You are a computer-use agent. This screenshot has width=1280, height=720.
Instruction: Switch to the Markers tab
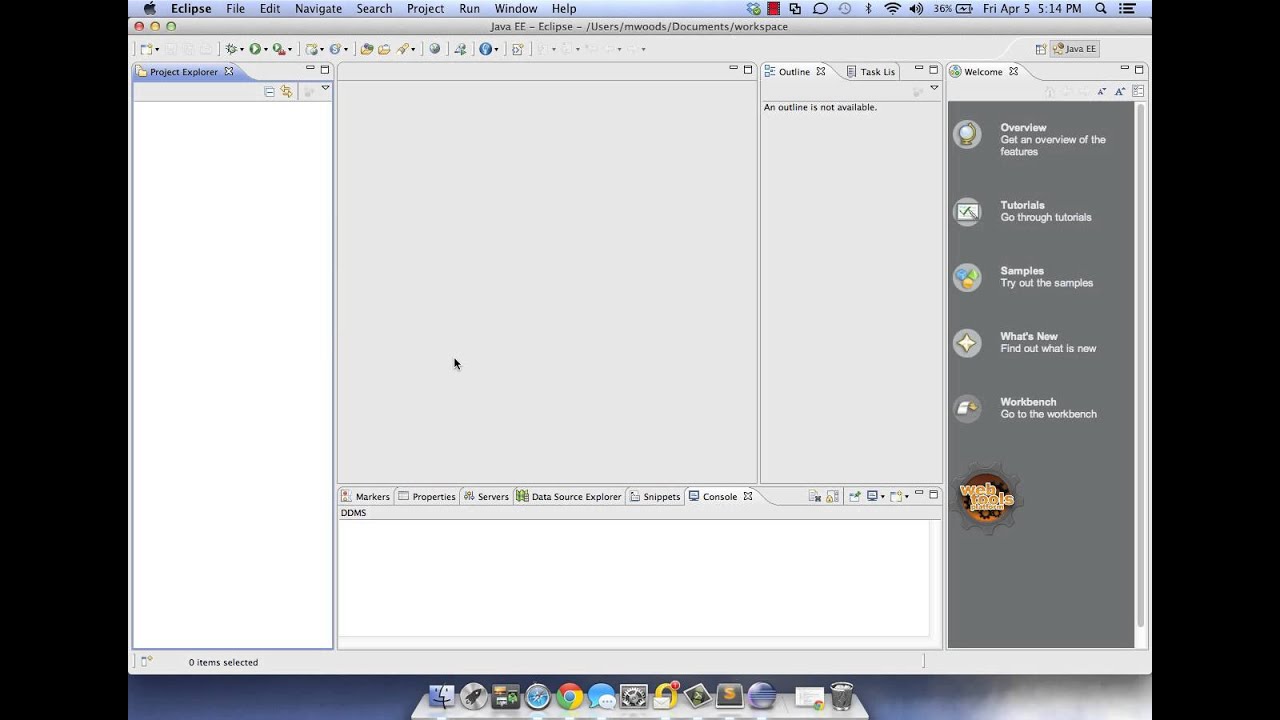pos(365,496)
